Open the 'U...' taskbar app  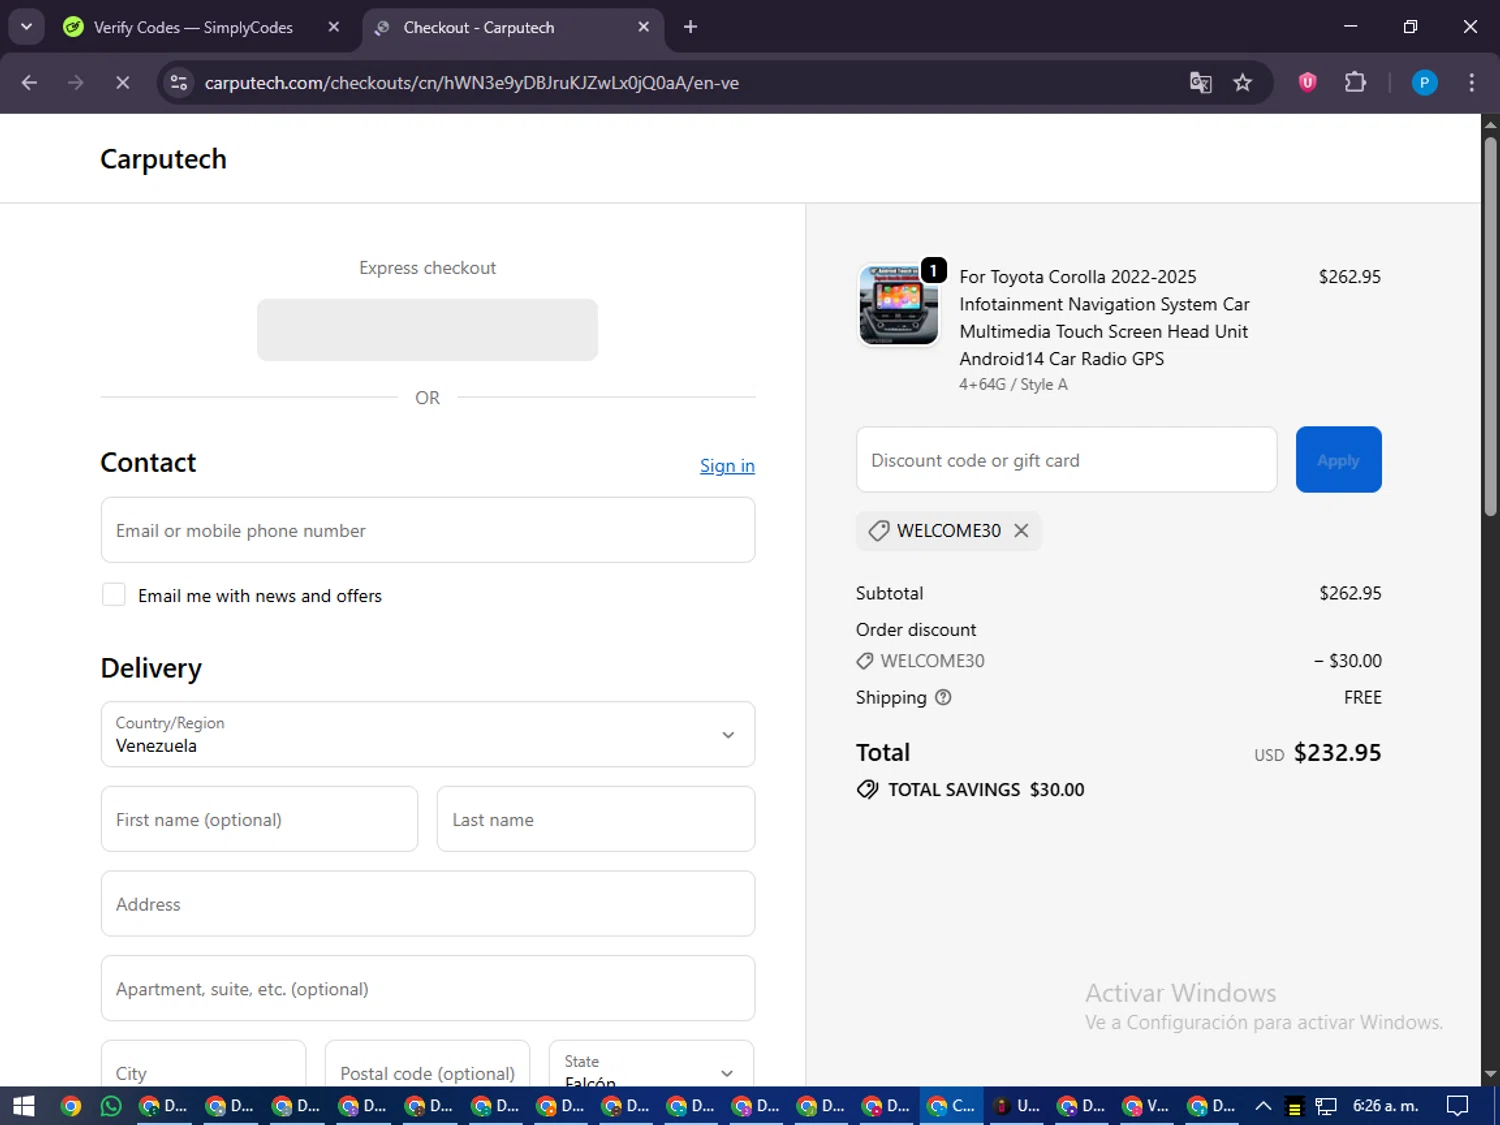[1017, 1106]
